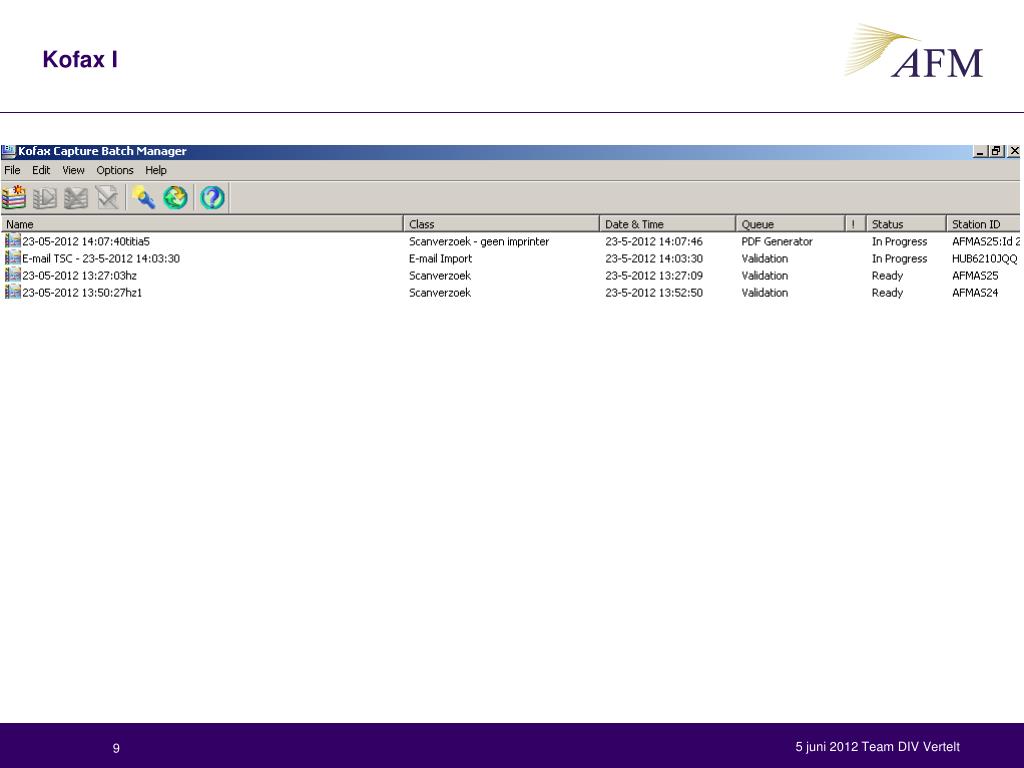Click 'In Progress' status of the titia5 batch
This screenshot has height=768, width=1024.
pyautogui.click(x=899, y=242)
